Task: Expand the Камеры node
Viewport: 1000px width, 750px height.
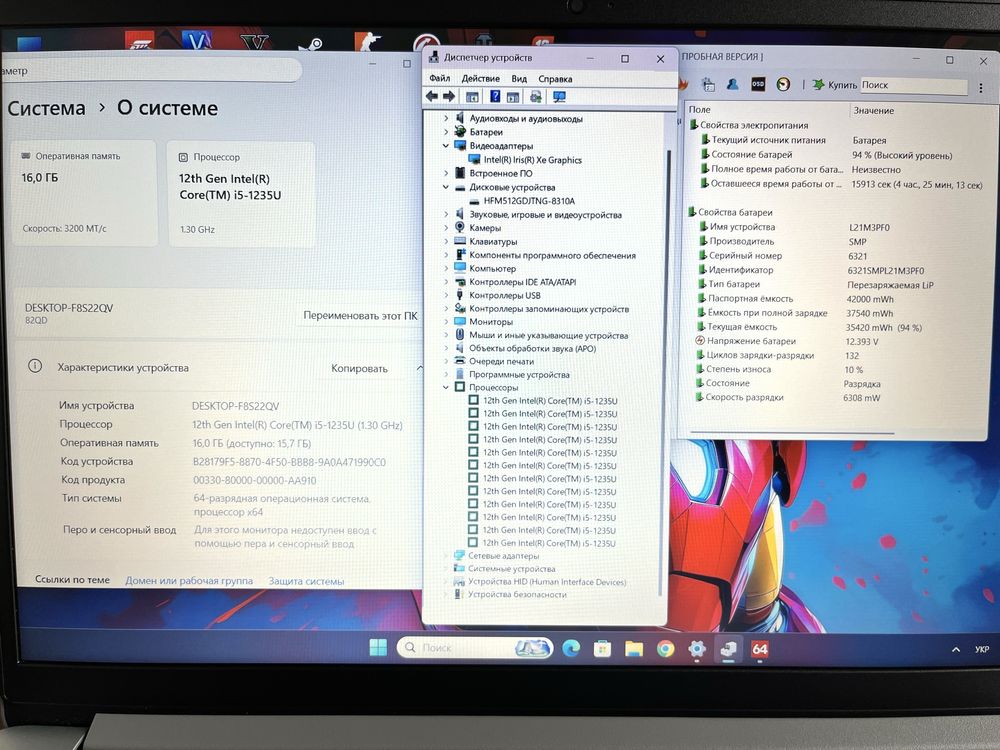Action: [446, 228]
